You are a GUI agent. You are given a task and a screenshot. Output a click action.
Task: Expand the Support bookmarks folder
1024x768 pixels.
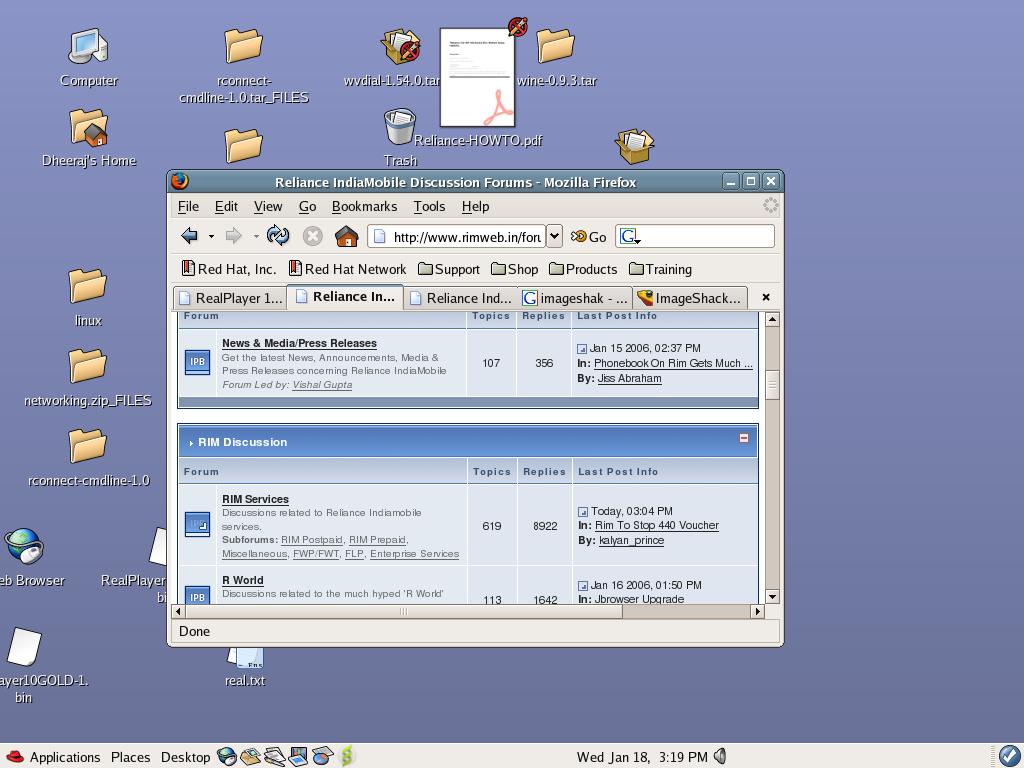coord(449,269)
